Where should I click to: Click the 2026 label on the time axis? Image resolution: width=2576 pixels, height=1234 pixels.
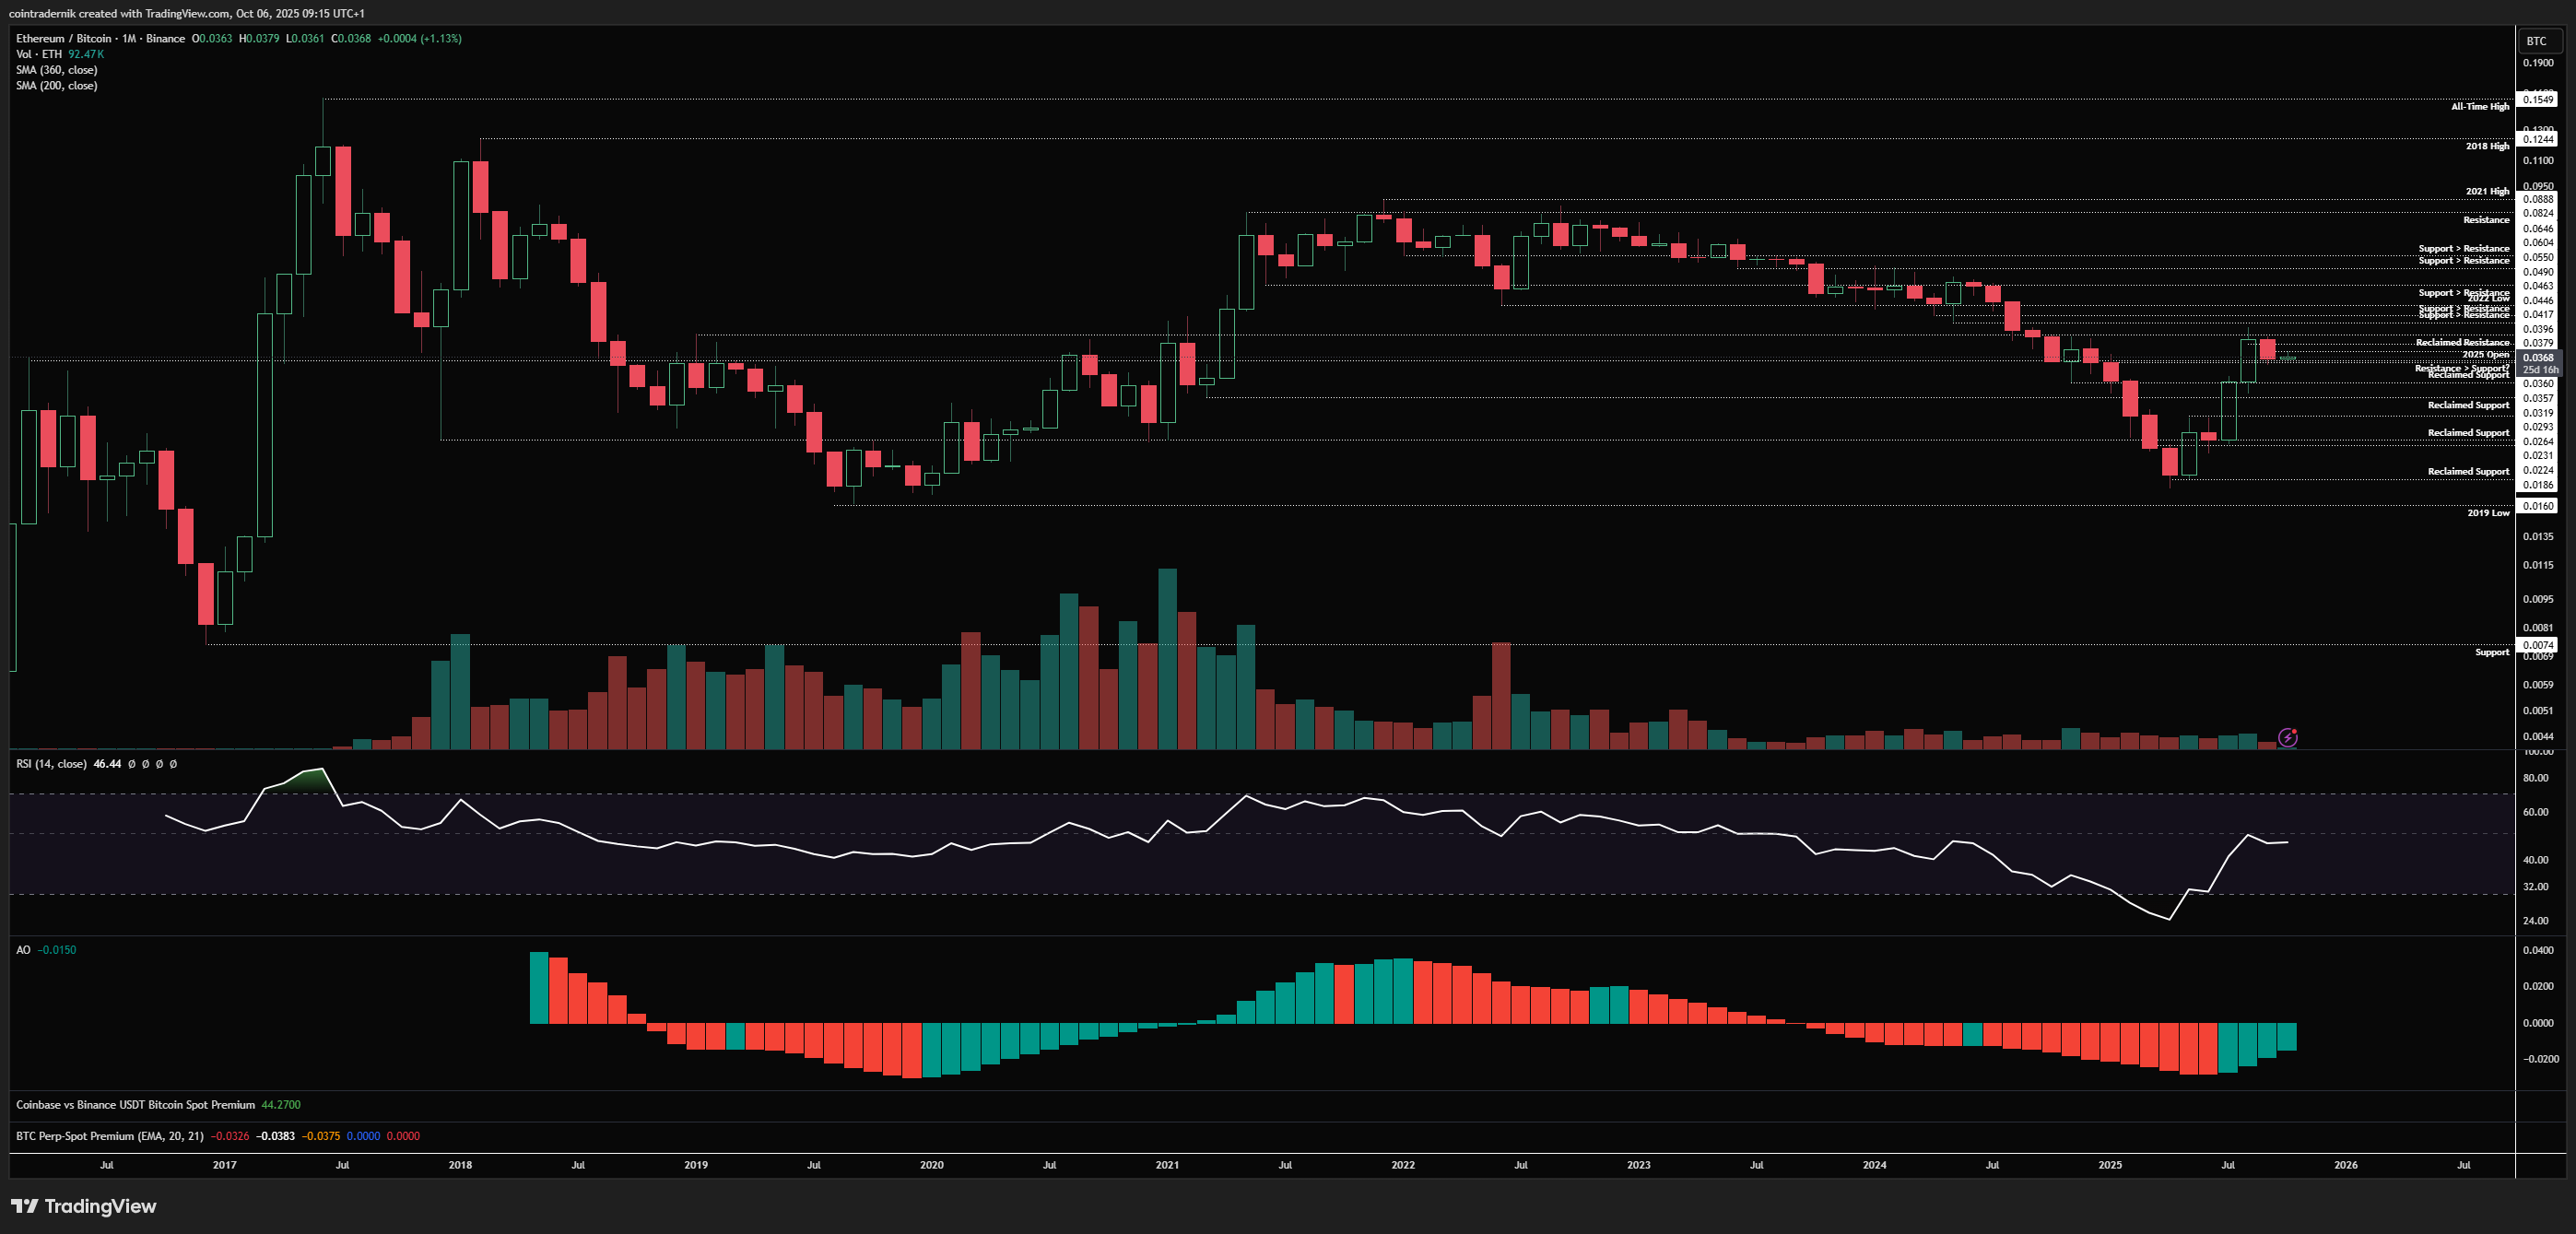click(2345, 1165)
